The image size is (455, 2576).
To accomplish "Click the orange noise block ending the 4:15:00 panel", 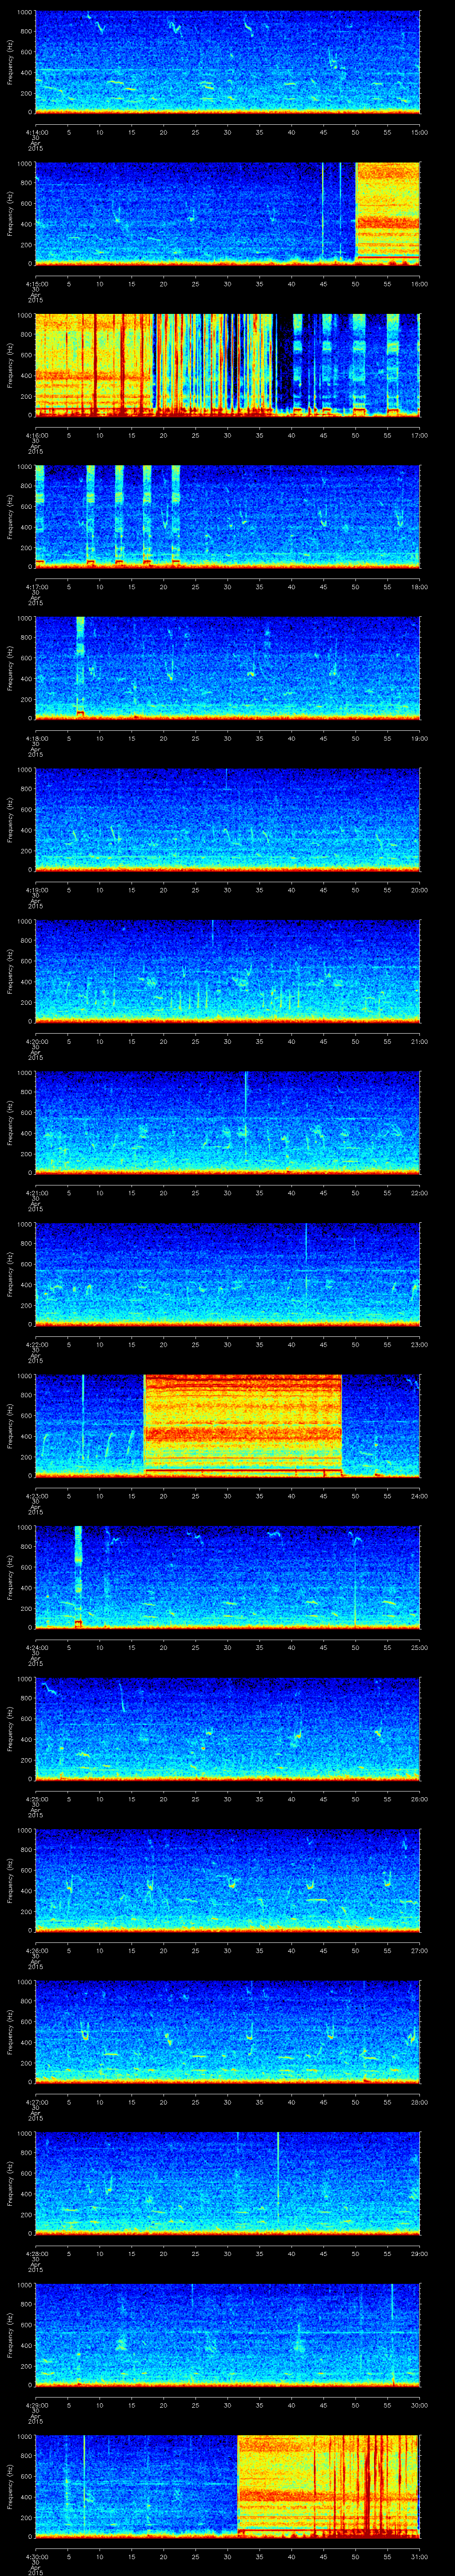I will point(388,213).
